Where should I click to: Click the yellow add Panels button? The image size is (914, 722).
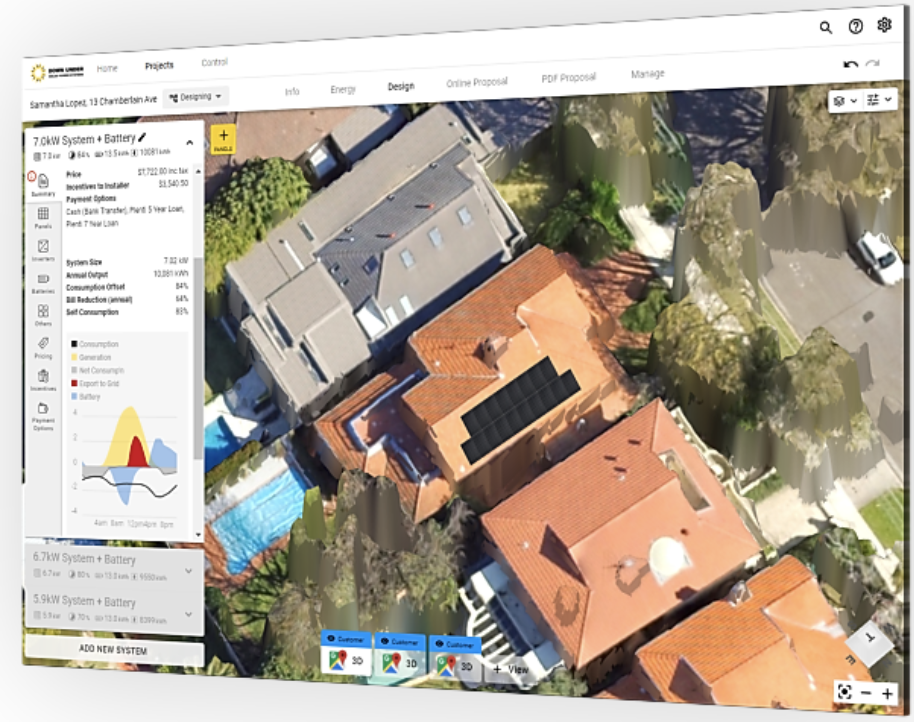pyautogui.click(x=223, y=140)
